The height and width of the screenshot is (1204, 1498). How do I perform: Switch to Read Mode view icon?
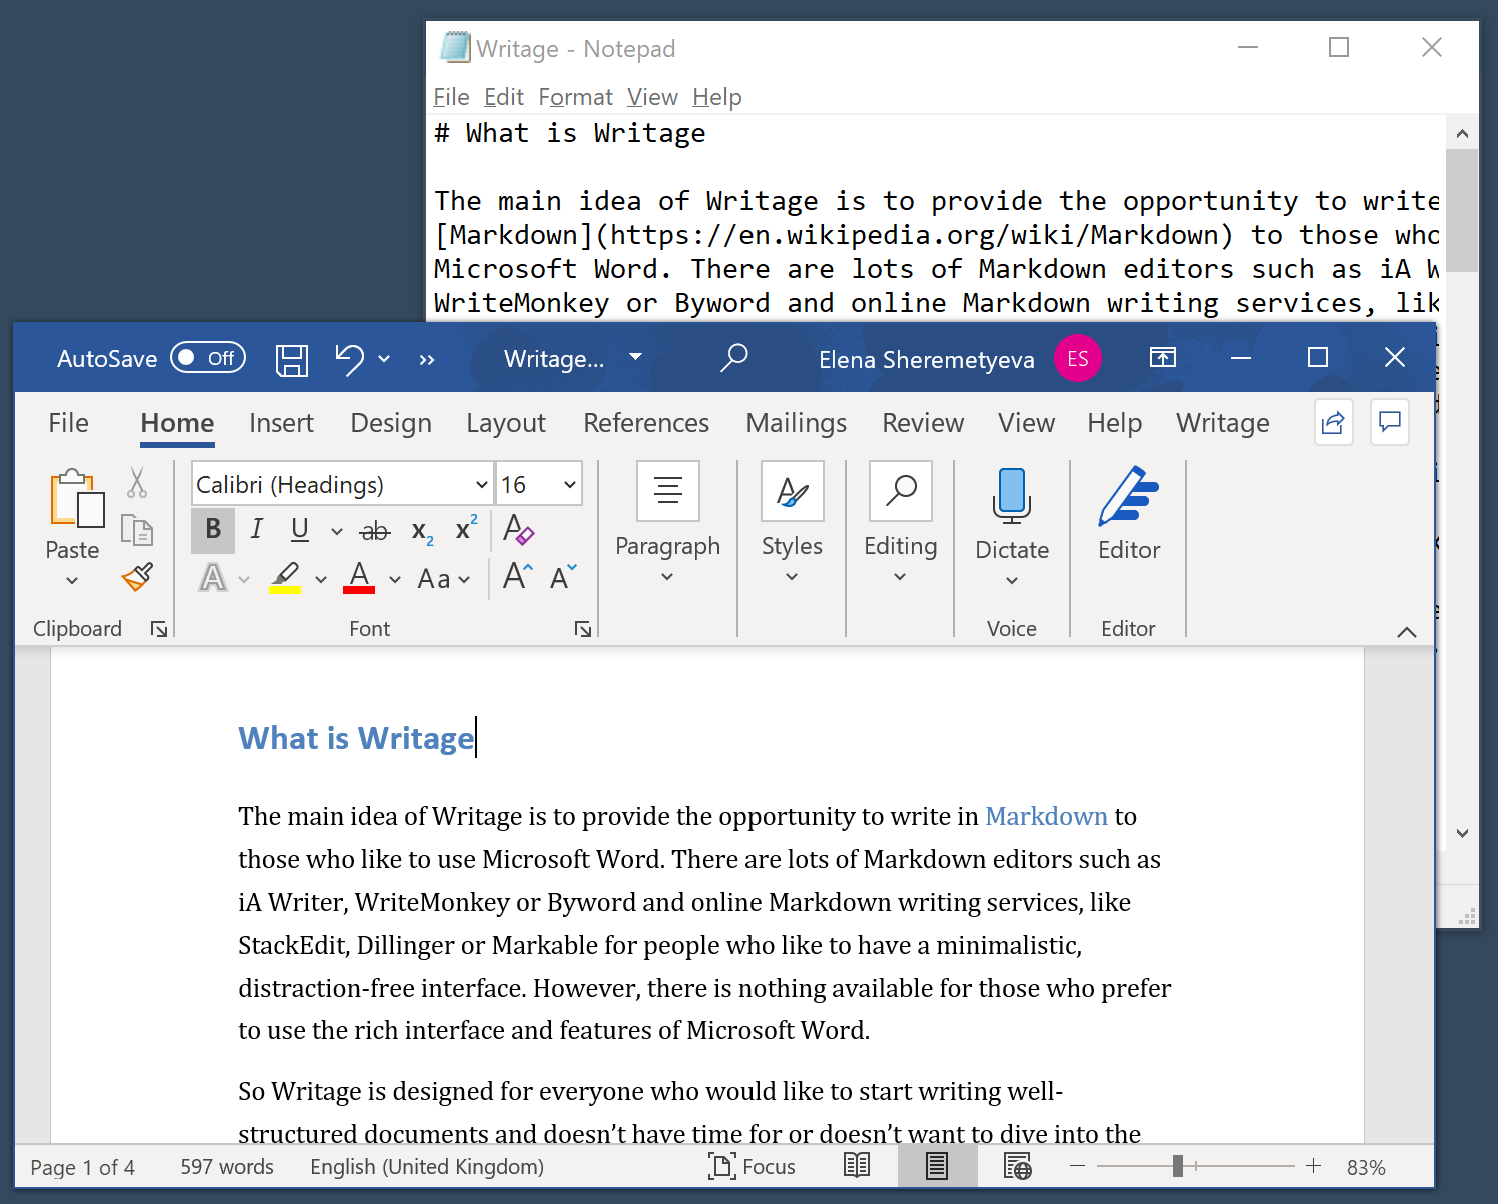(857, 1165)
